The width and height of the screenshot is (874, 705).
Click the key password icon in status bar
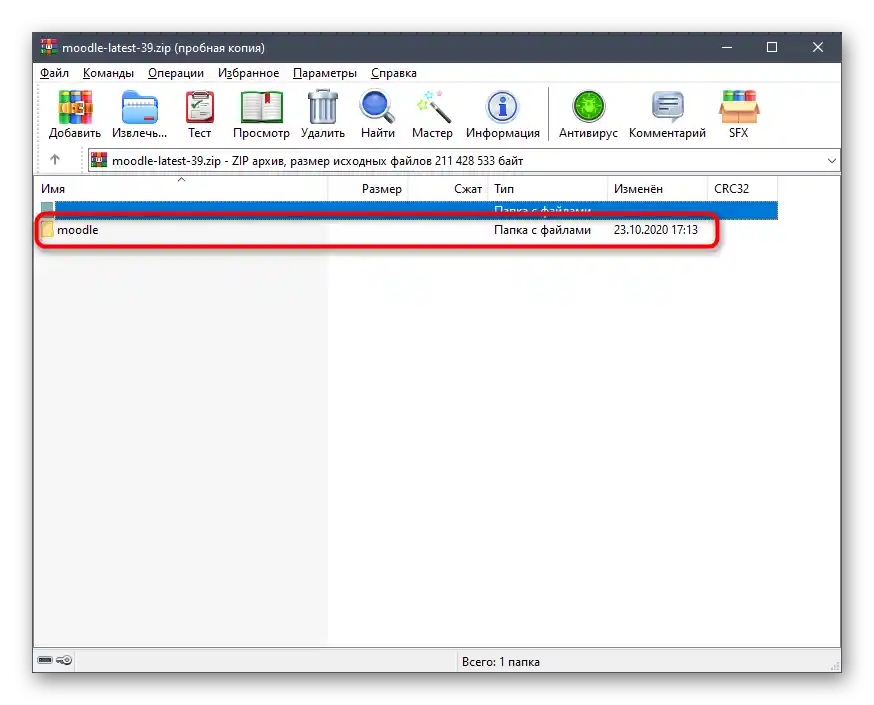pos(64,660)
